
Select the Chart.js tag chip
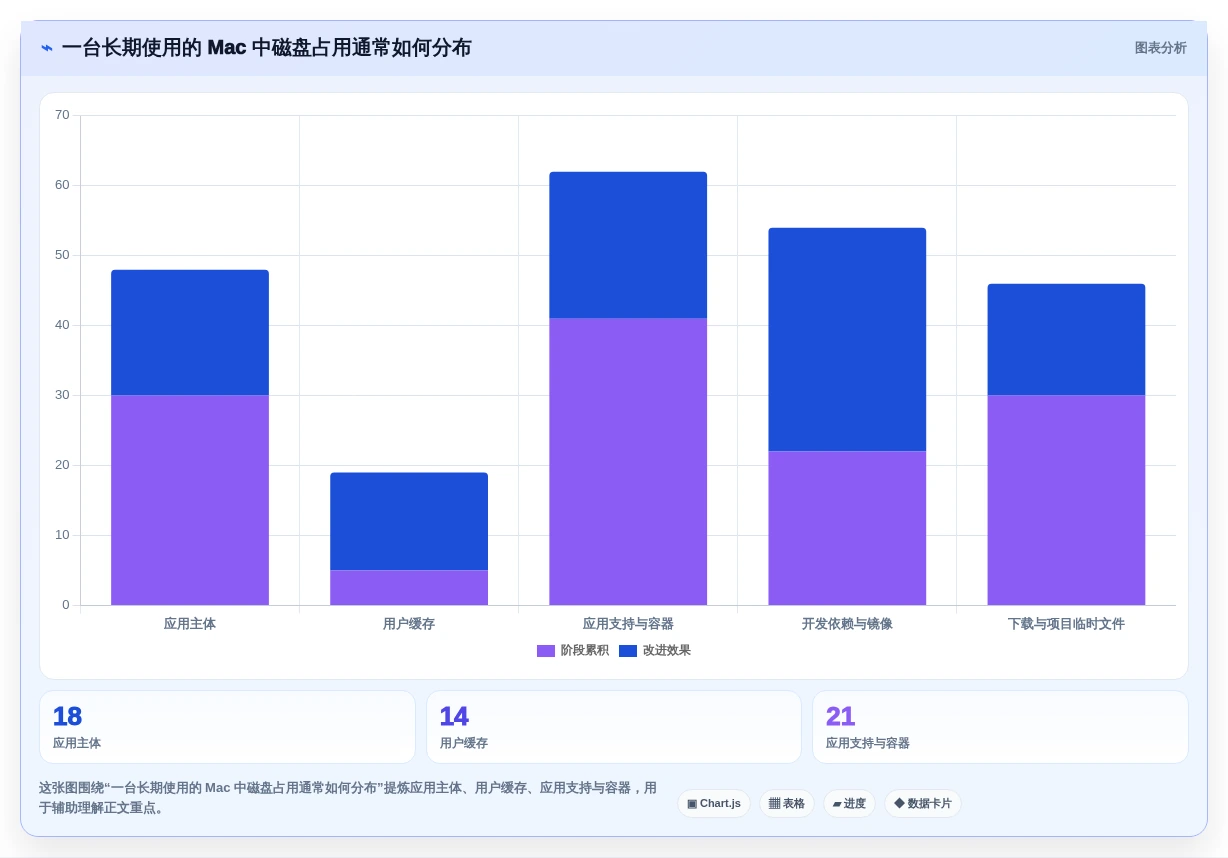pos(714,803)
